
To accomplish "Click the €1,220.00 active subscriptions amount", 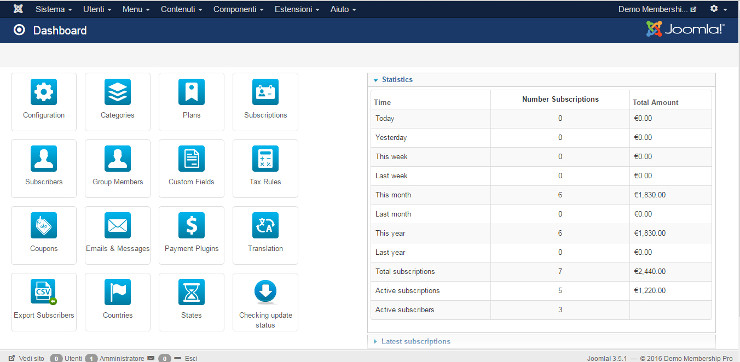I will pos(650,290).
